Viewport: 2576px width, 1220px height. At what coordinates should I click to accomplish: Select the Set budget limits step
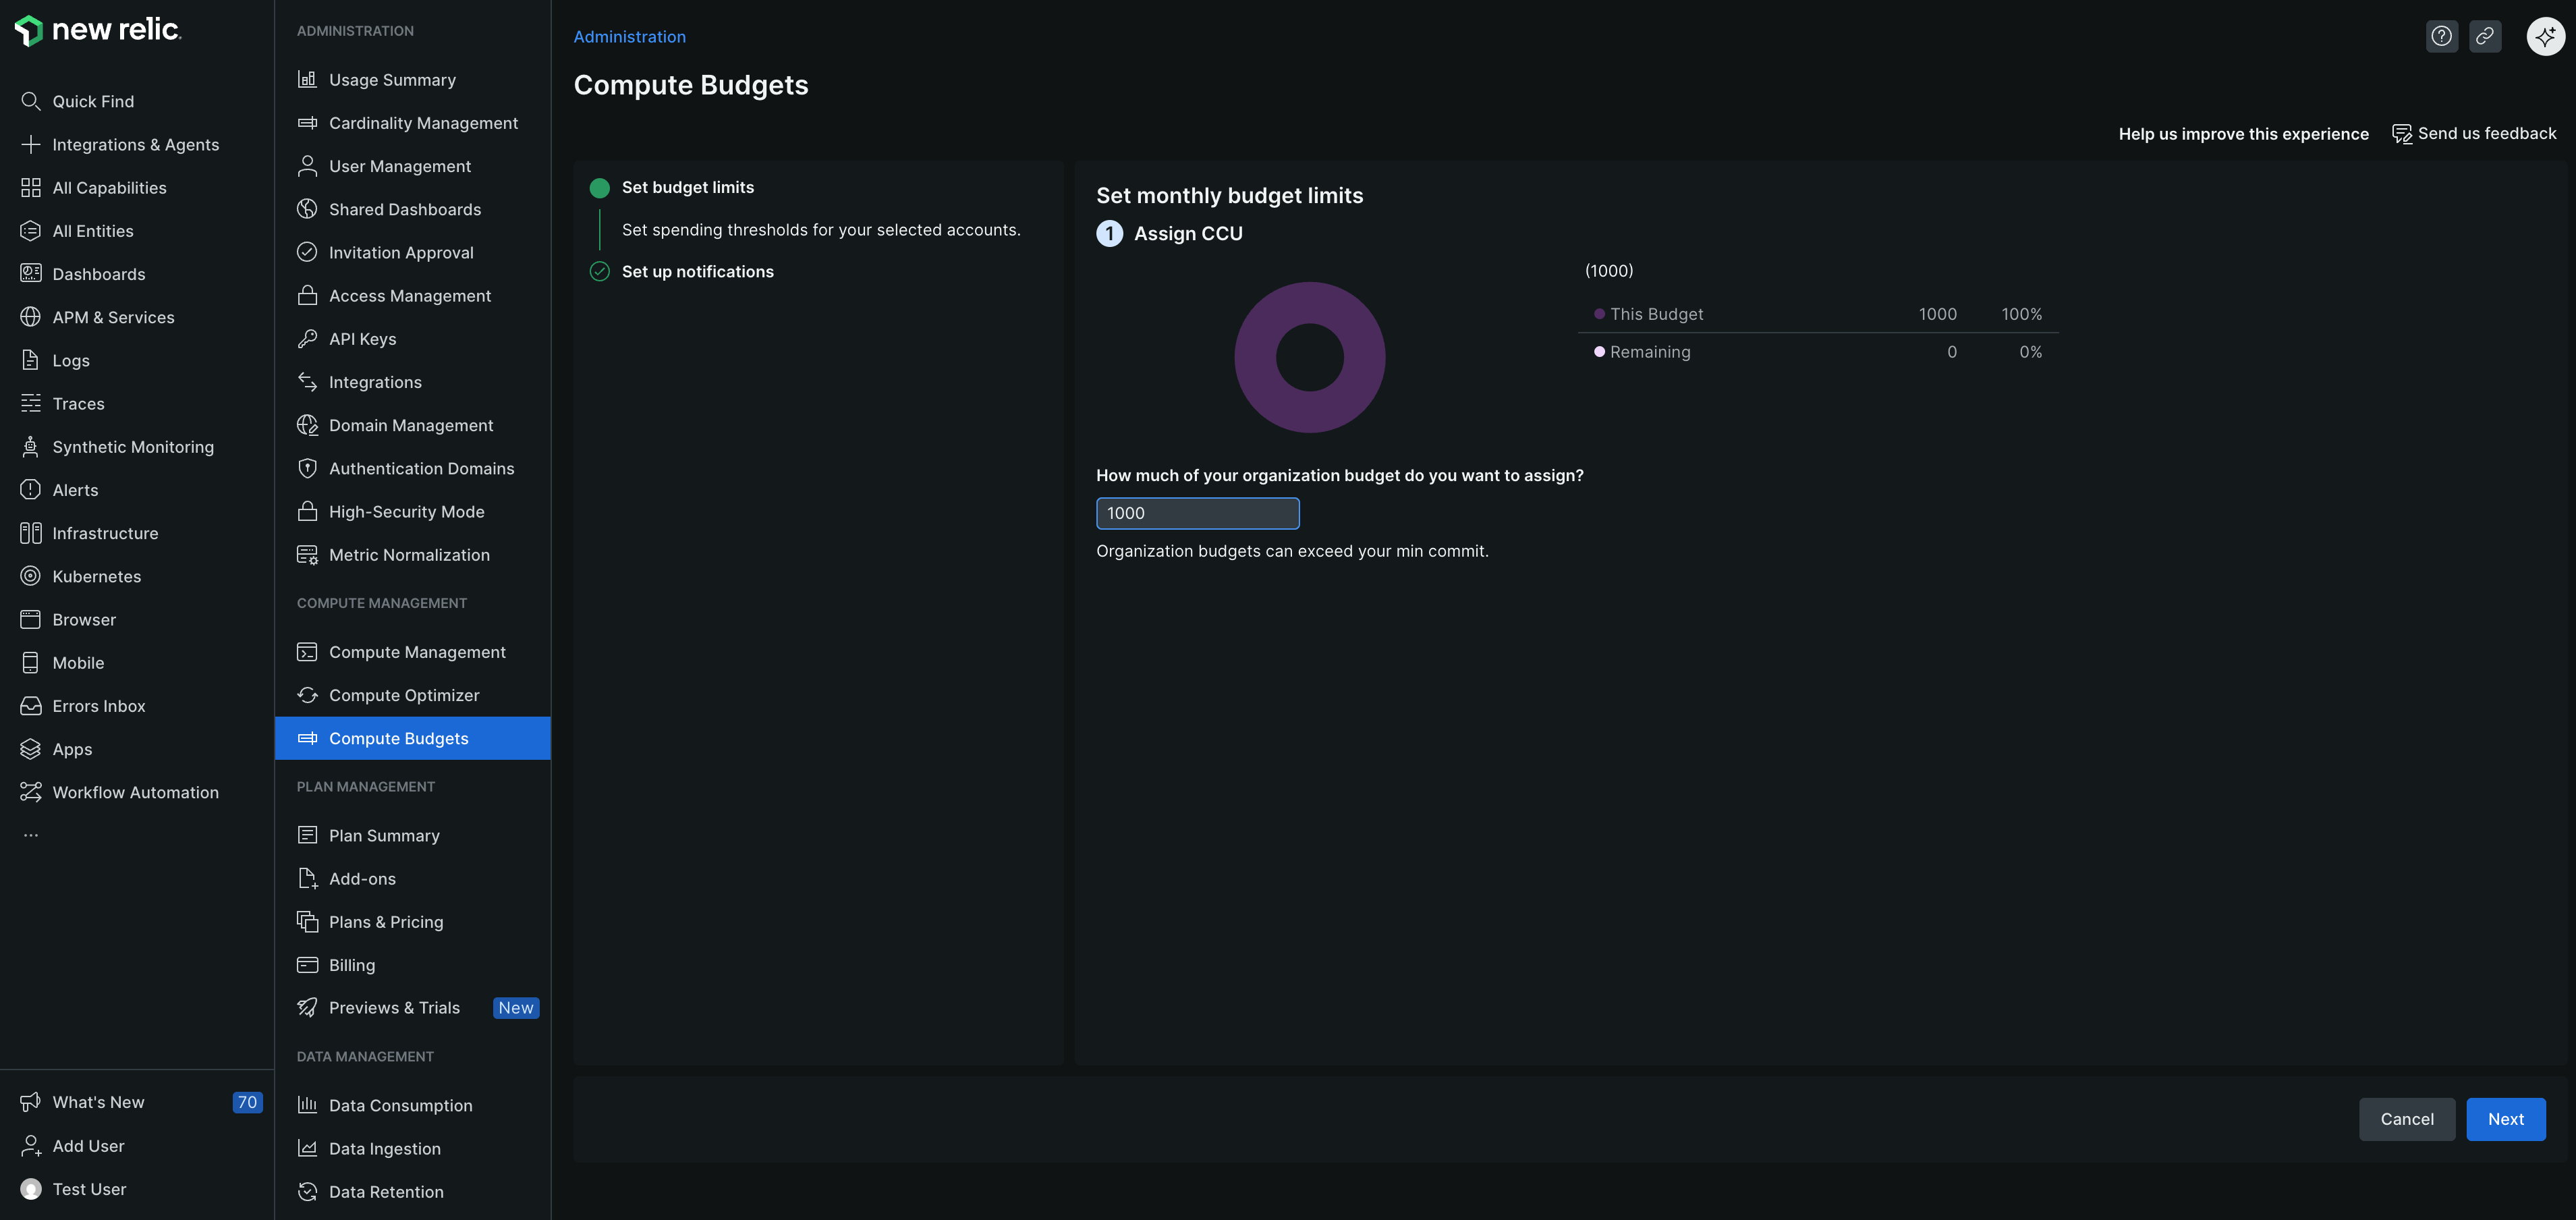point(687,188)
